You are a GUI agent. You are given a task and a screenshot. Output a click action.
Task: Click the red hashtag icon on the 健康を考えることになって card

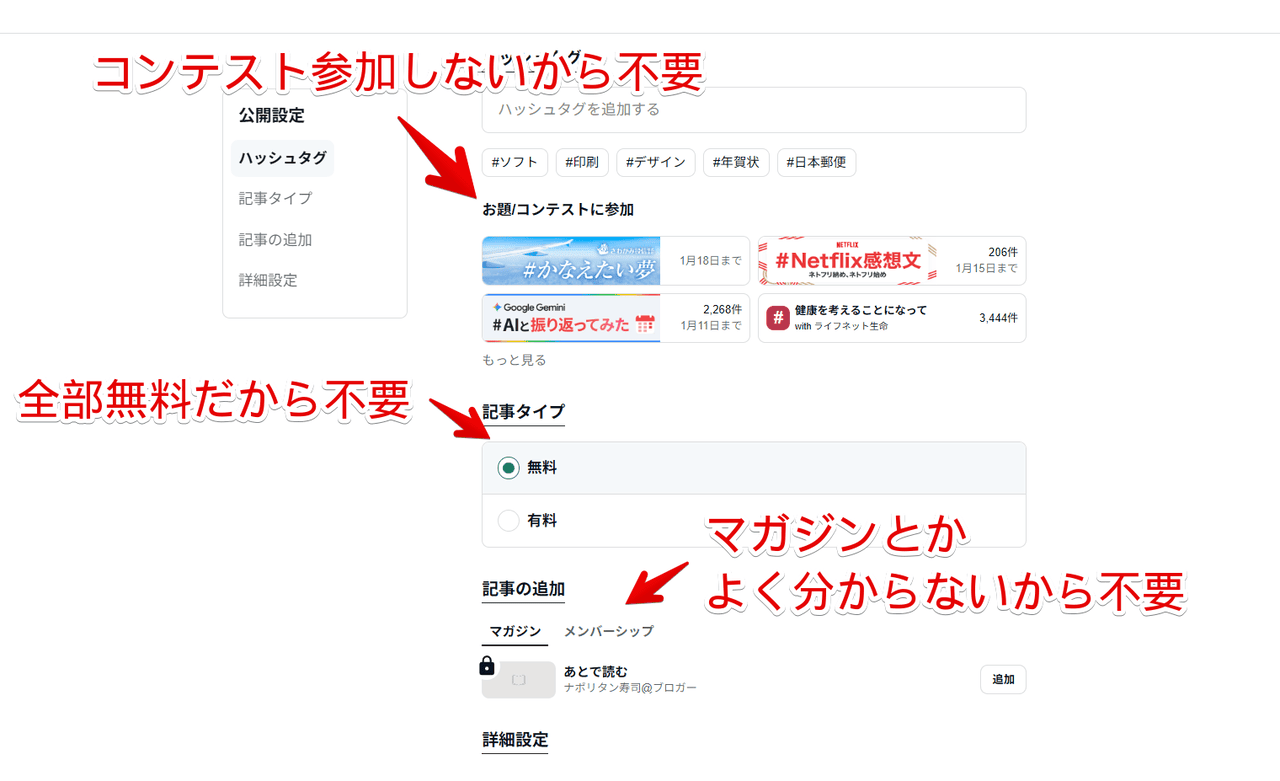[778, 318]
